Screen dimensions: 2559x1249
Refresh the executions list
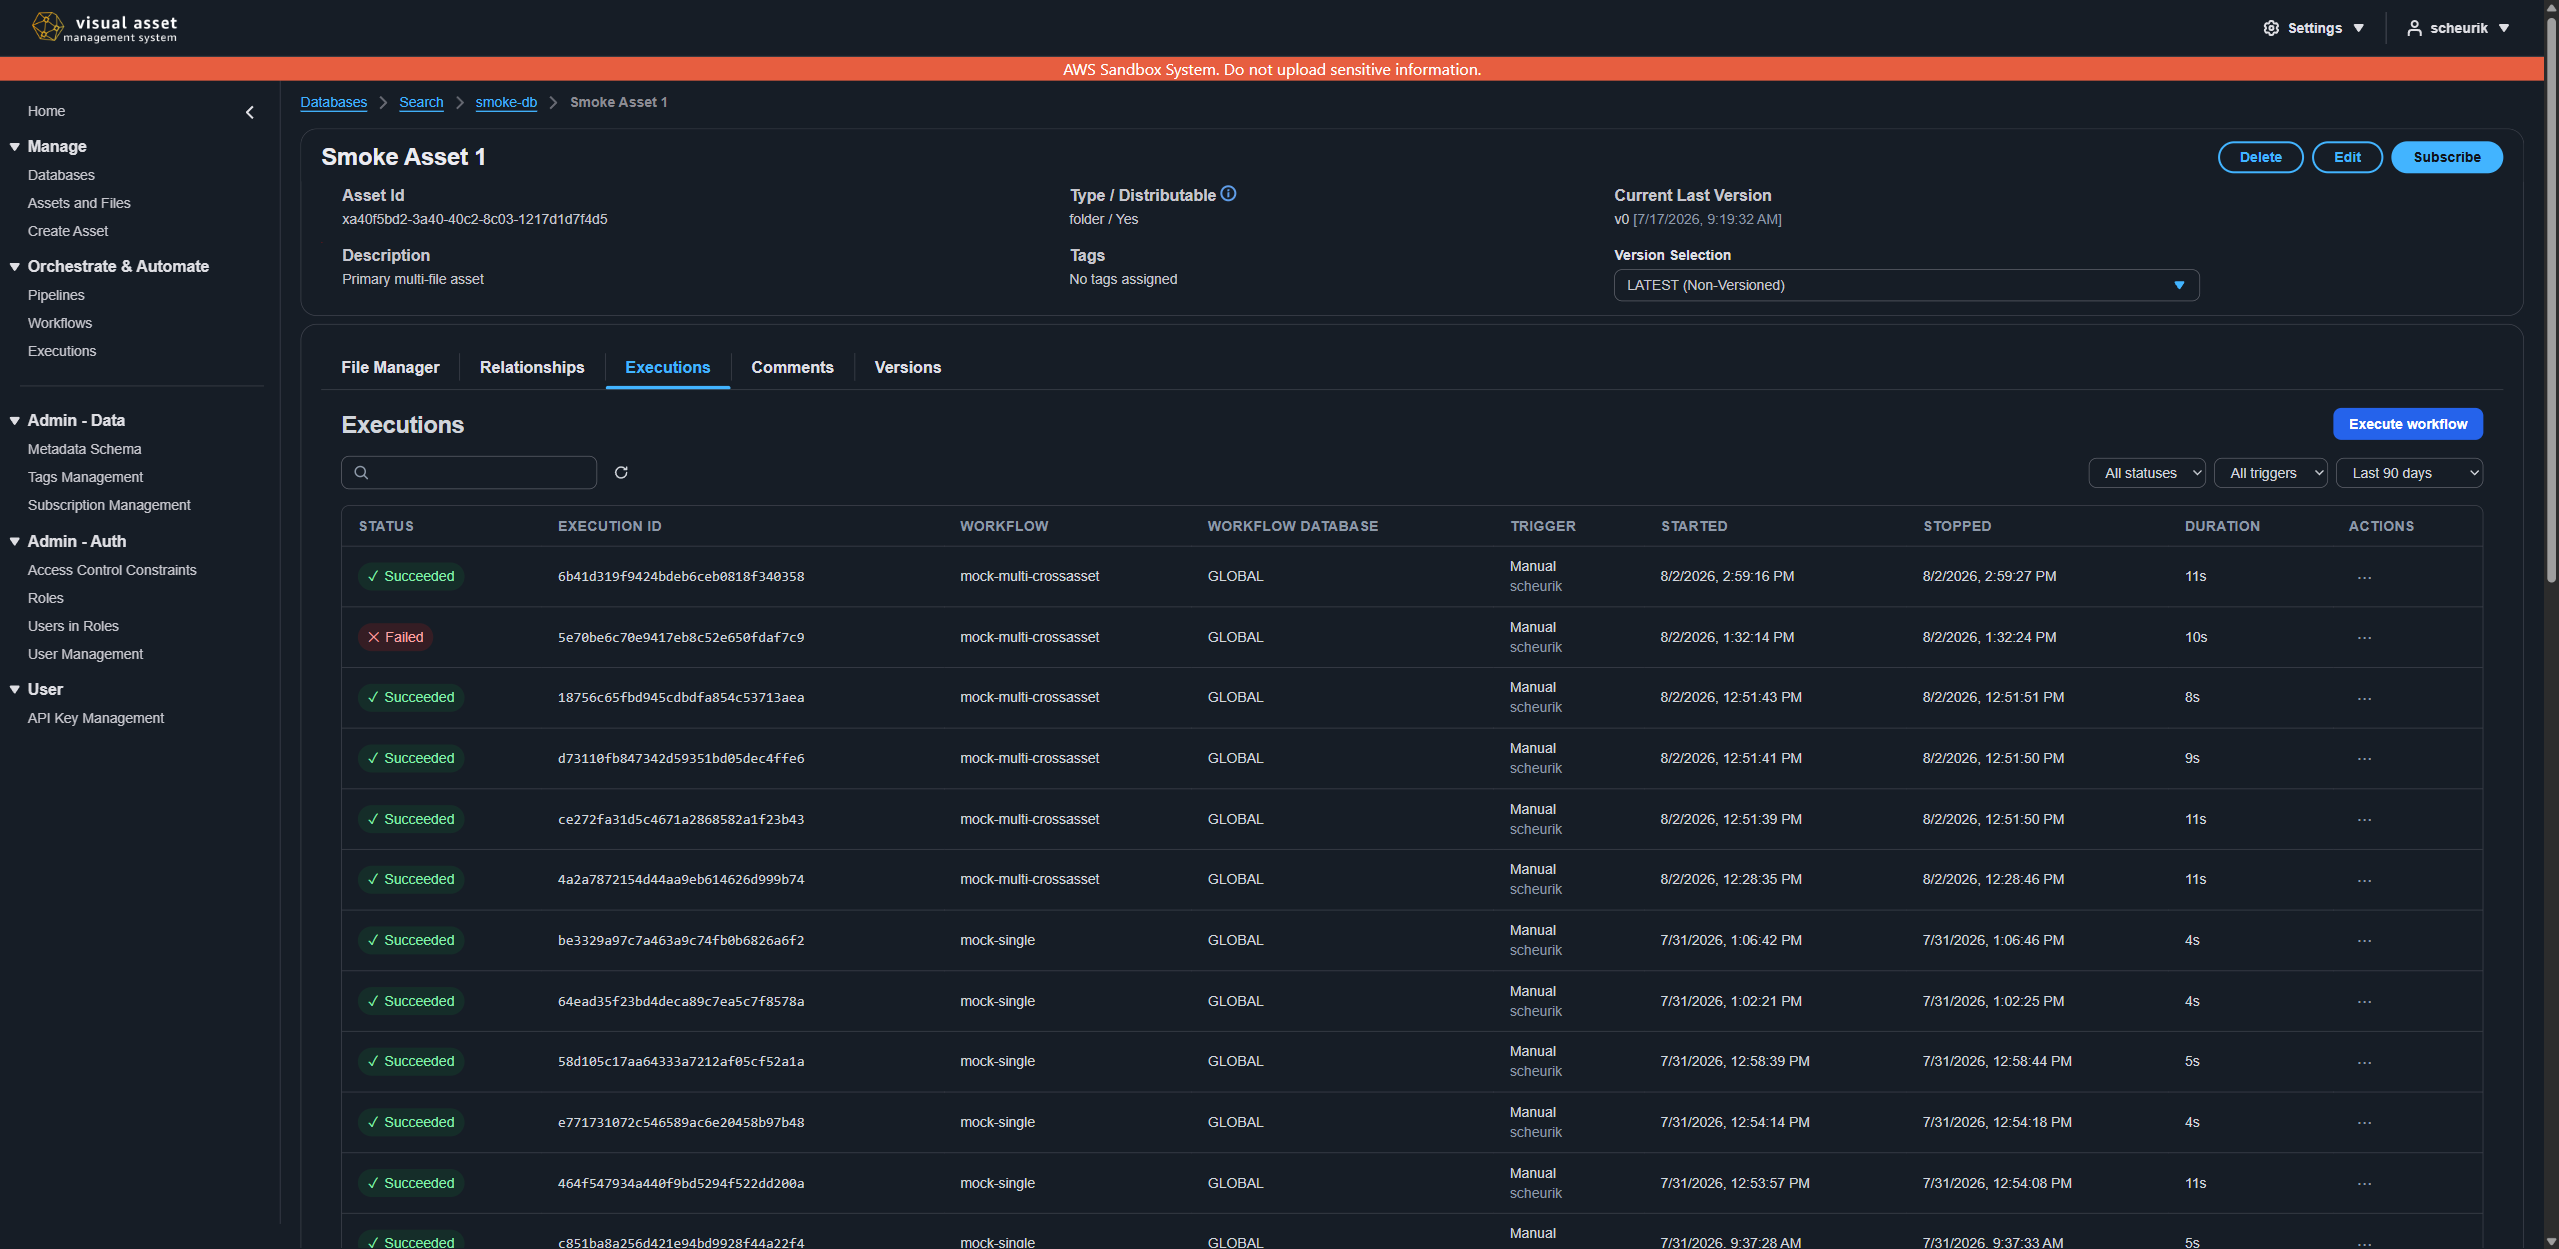(x=621, y=473)
